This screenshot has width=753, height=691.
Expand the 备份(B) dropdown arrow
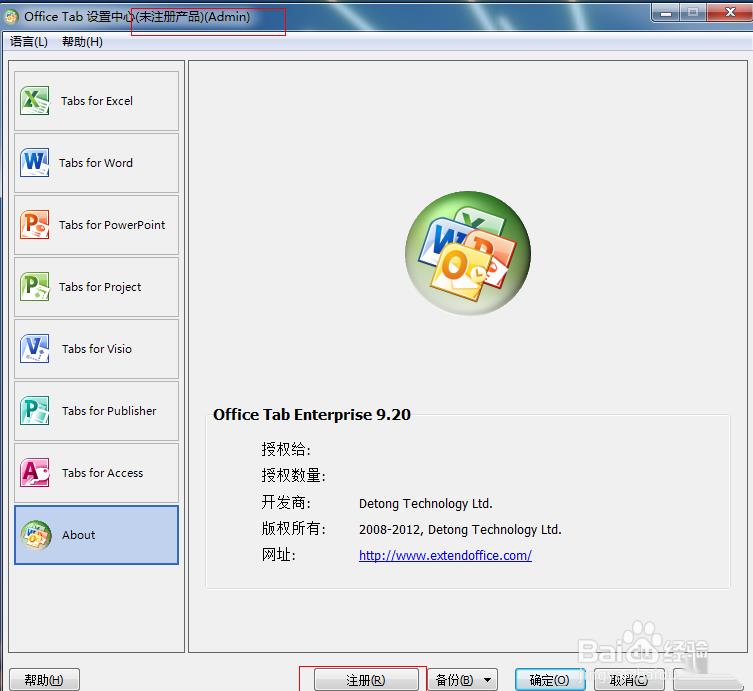pyautogui.click(x=487, y=679)
